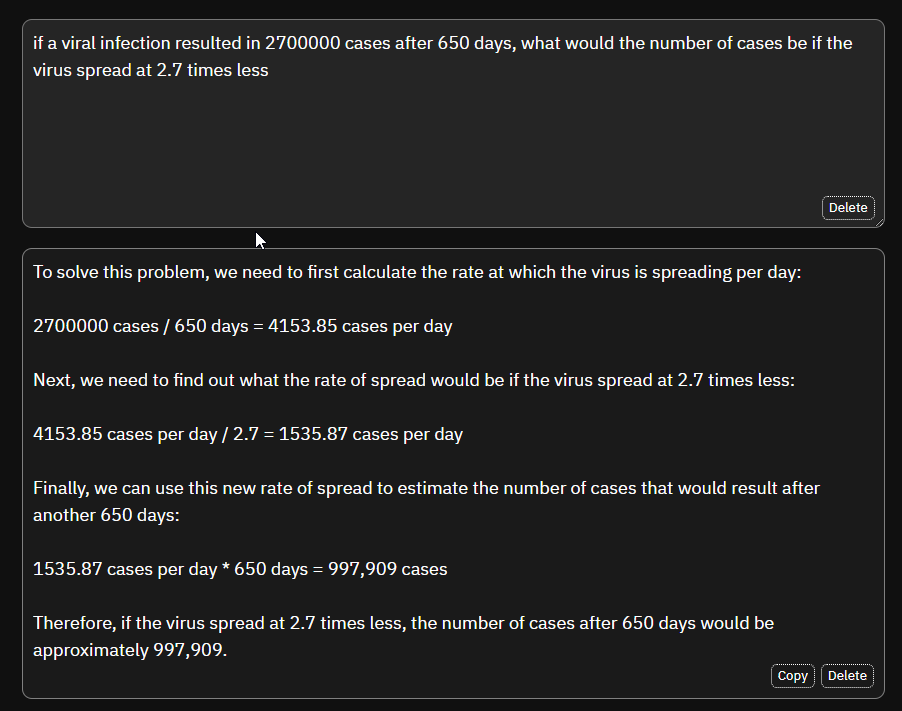Delete the user question message
Viewport: 902px width, 711px height.
coord(848,208)
